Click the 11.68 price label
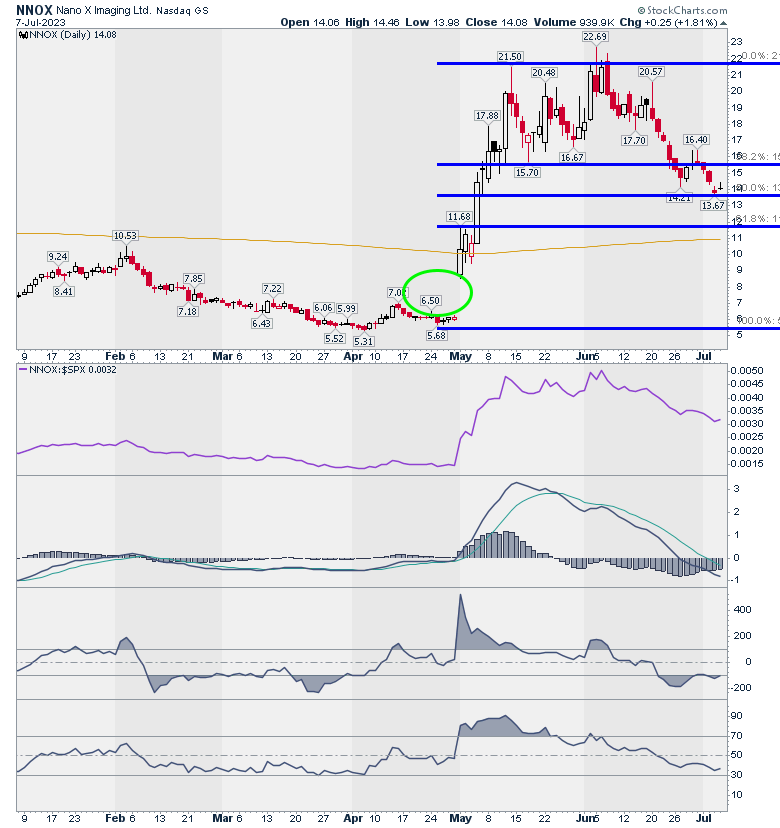Screen dimensions: 780x828 459,217
